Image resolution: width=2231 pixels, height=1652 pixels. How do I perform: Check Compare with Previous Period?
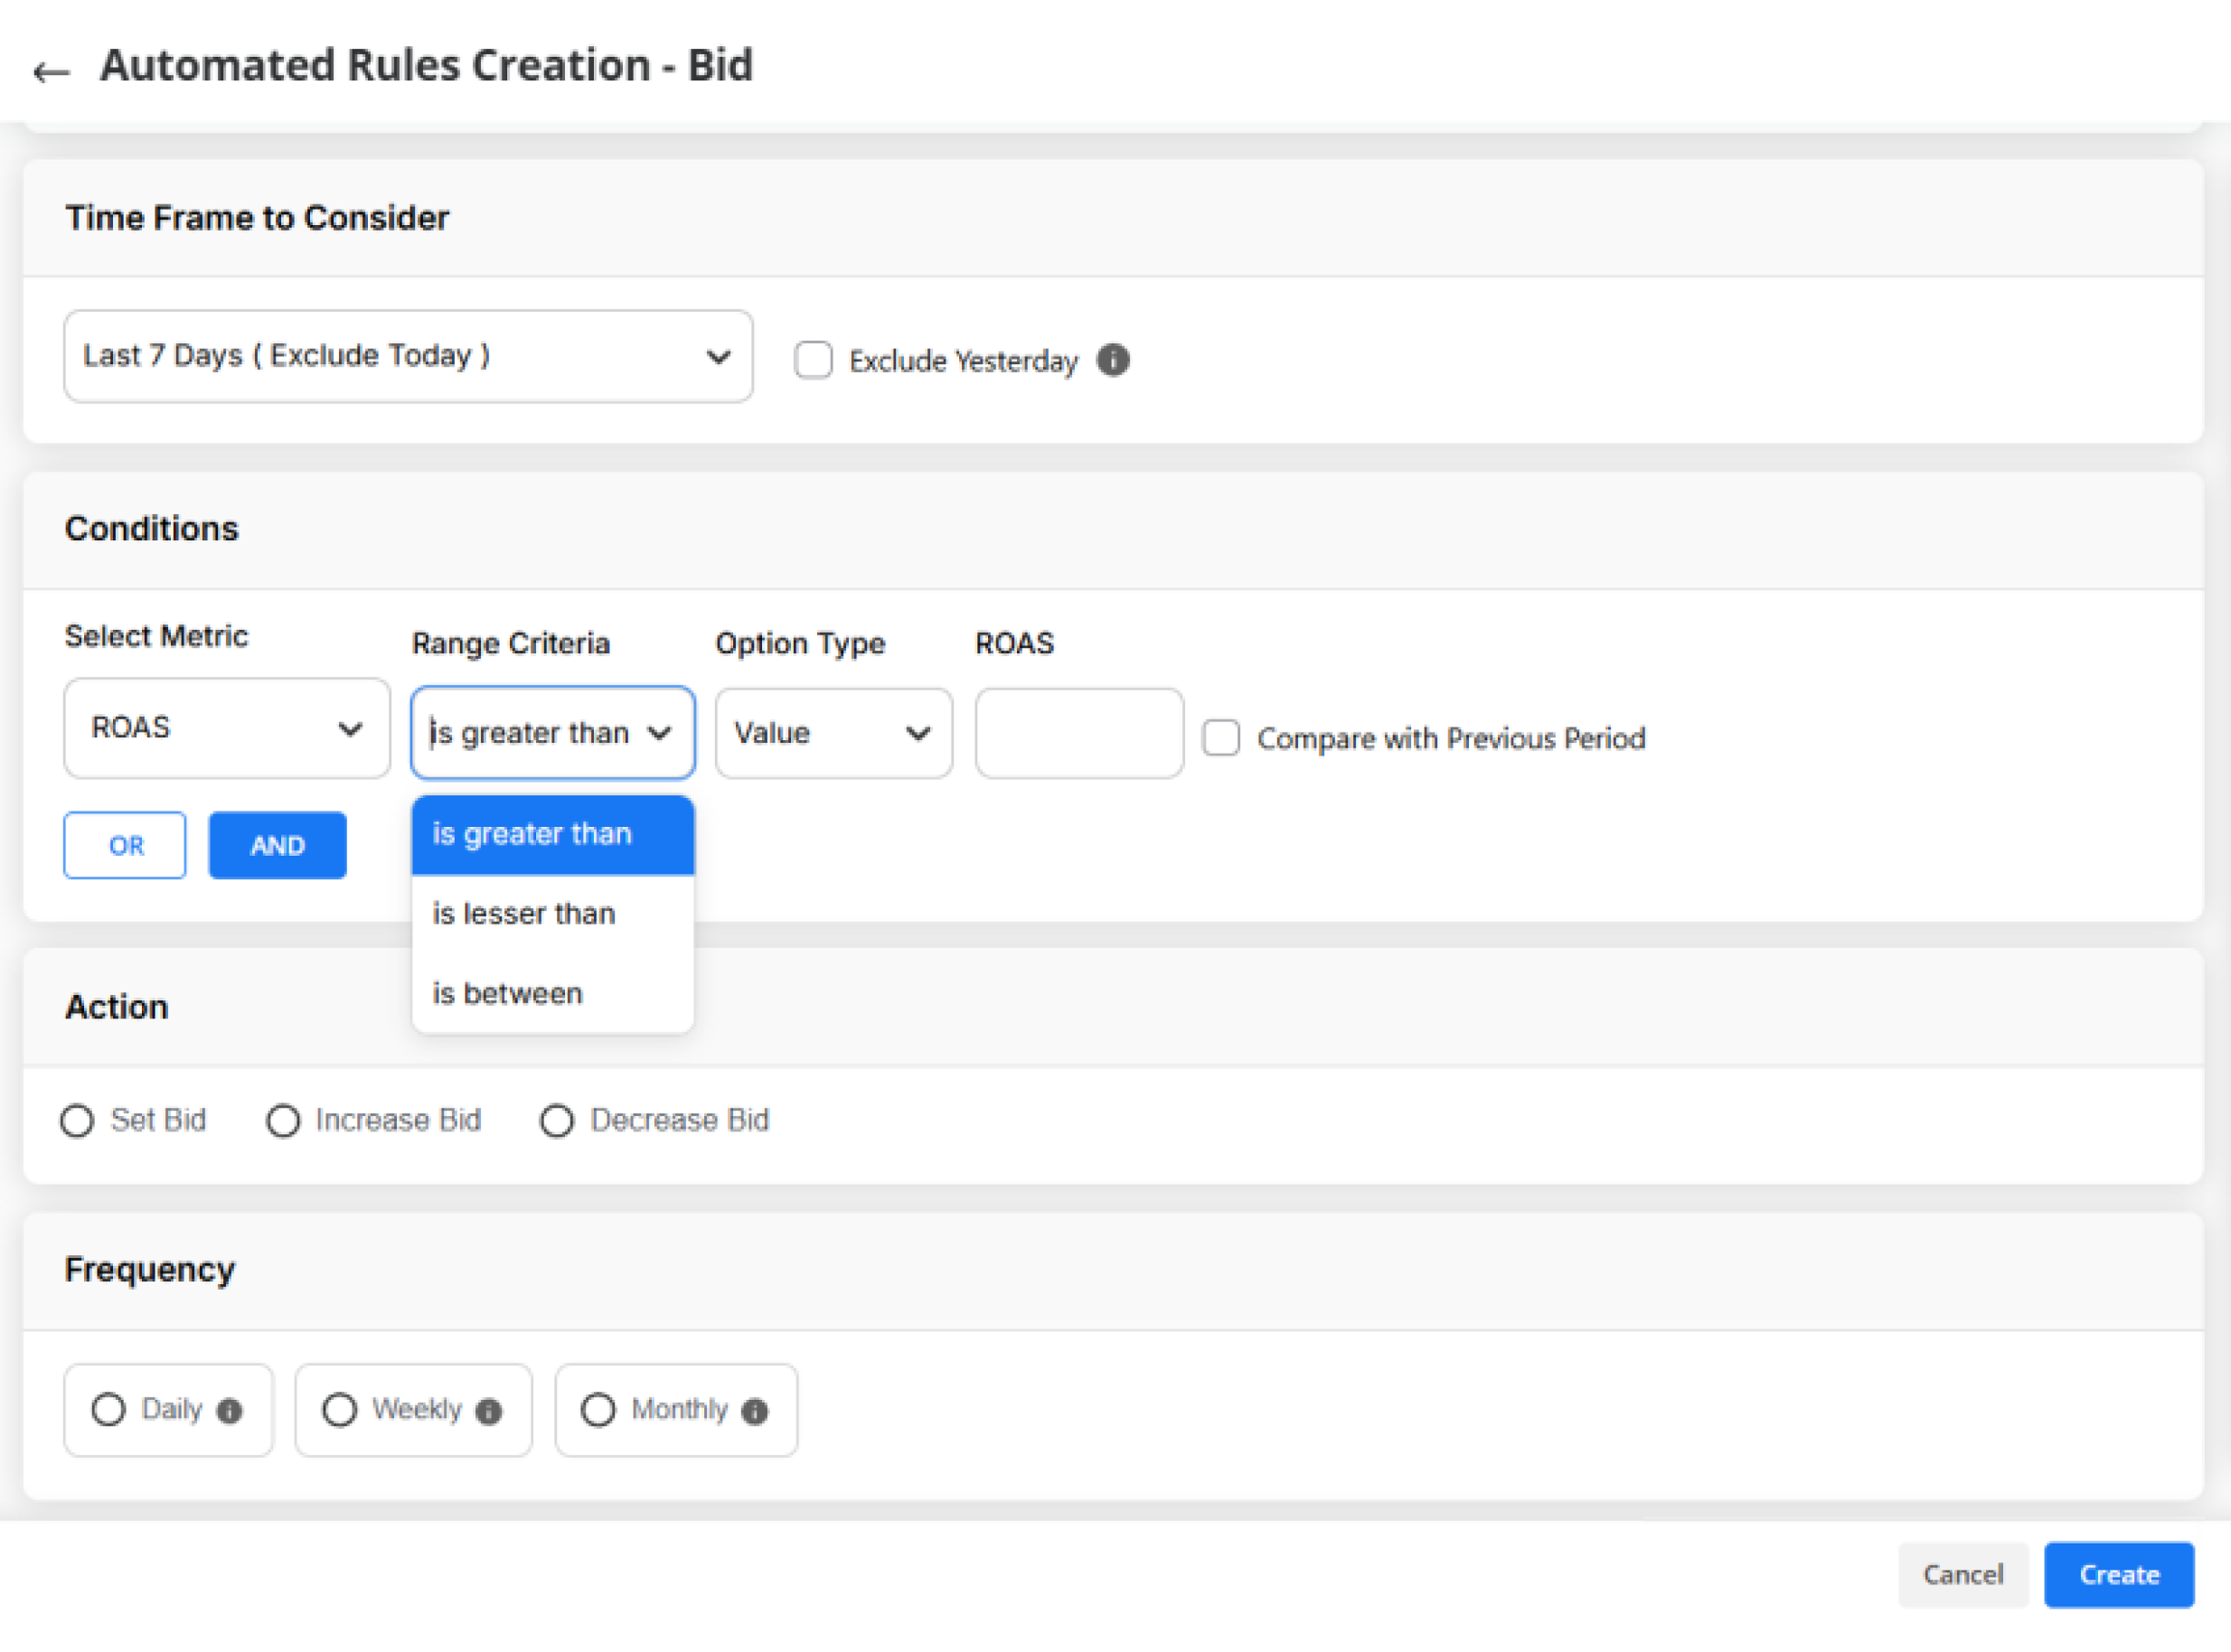click(1220, 738)
